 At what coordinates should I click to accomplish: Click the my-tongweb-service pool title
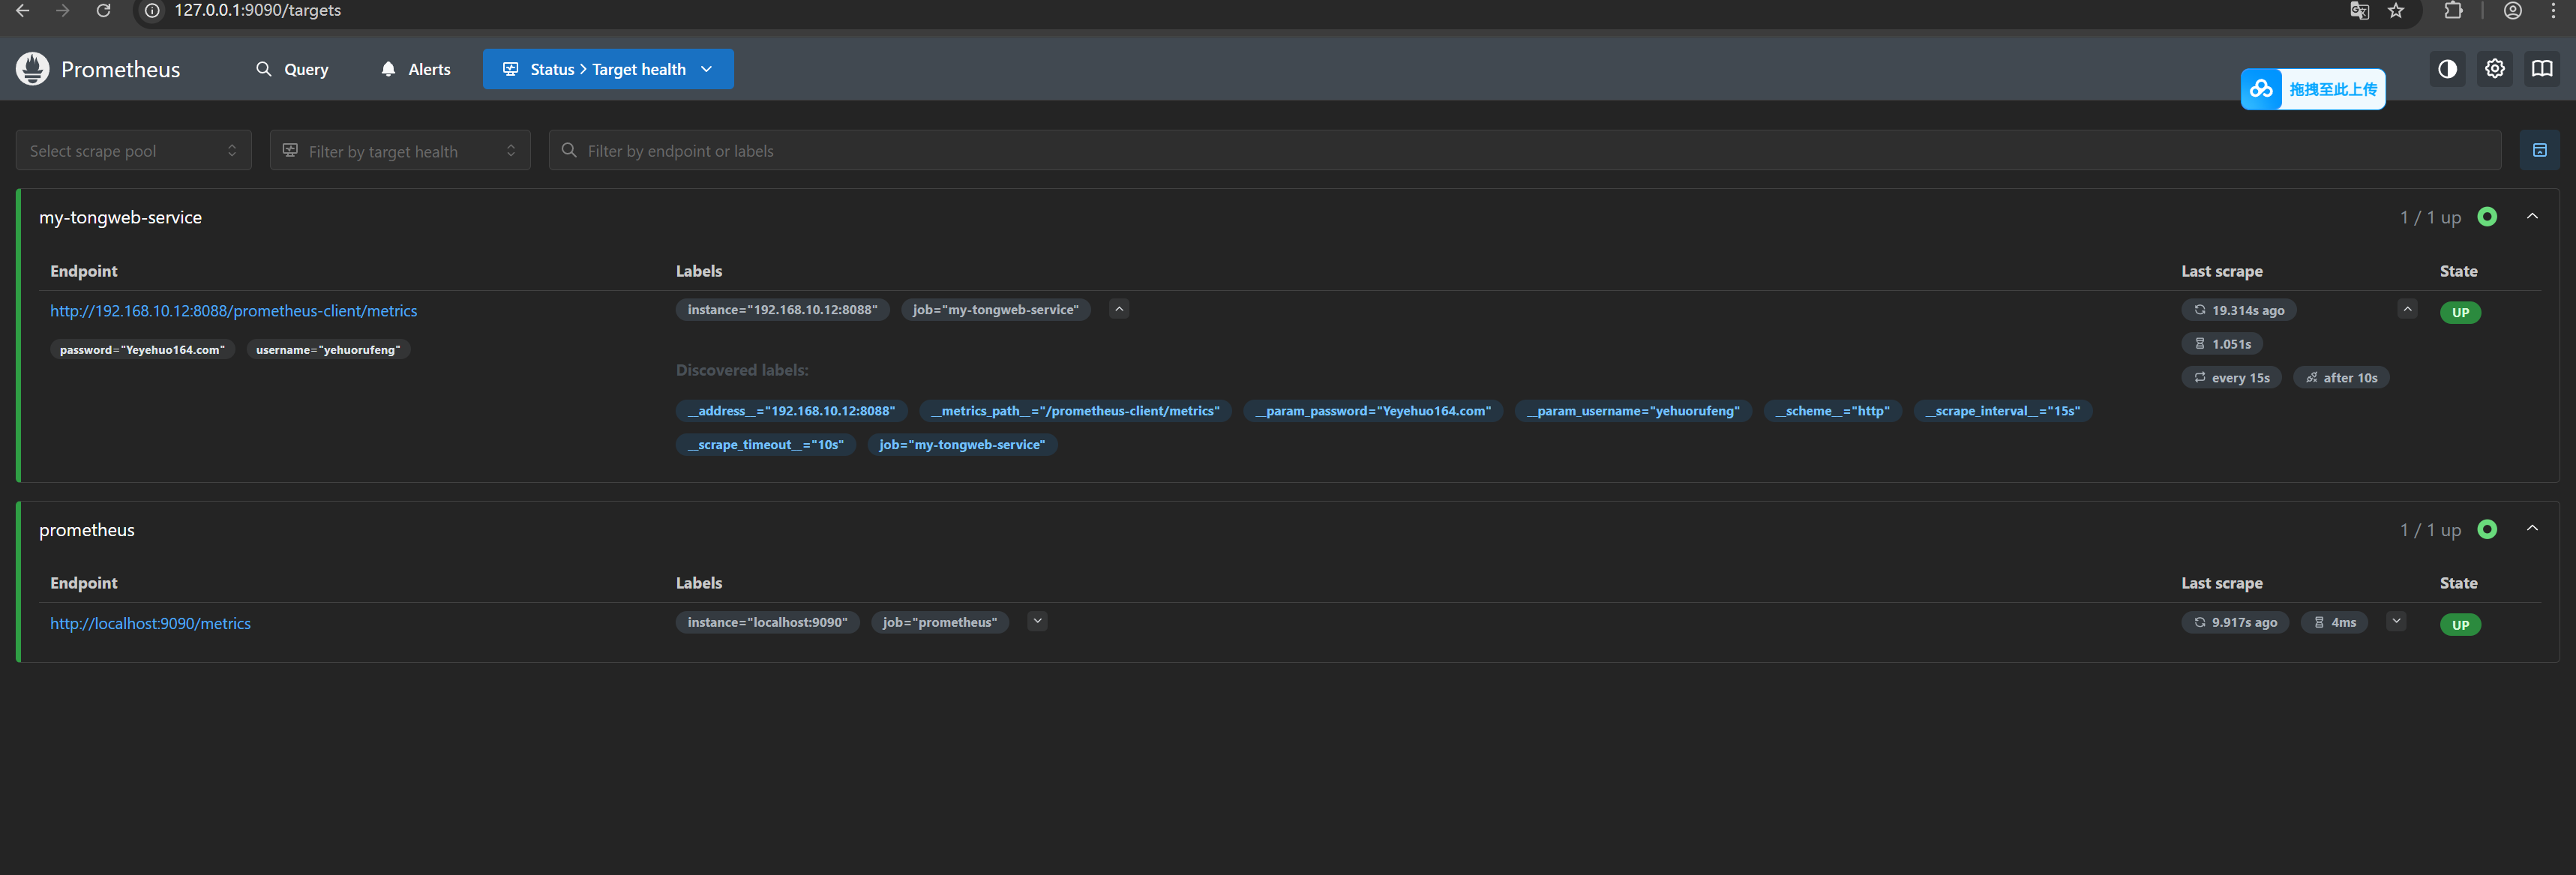point(120,217)
